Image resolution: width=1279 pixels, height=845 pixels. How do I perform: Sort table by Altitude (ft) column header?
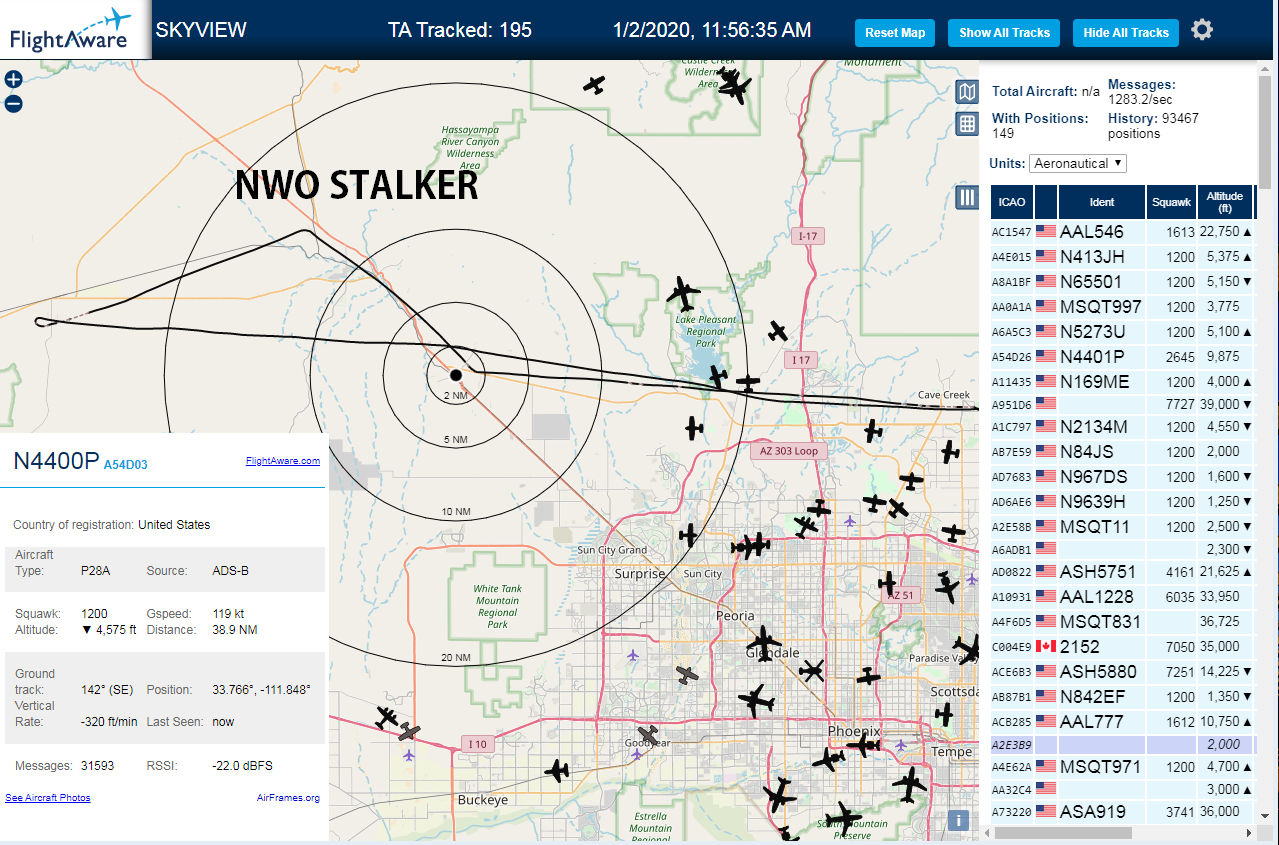1225,202
